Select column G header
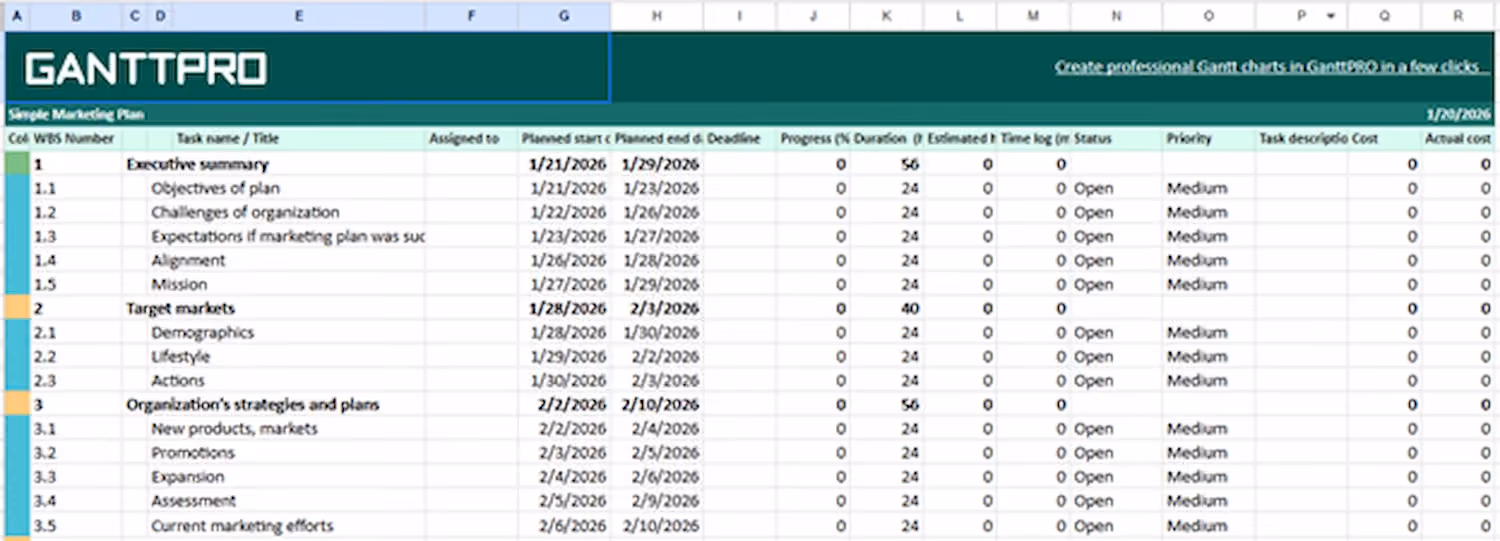1500x541 pixels. (564, 16)
